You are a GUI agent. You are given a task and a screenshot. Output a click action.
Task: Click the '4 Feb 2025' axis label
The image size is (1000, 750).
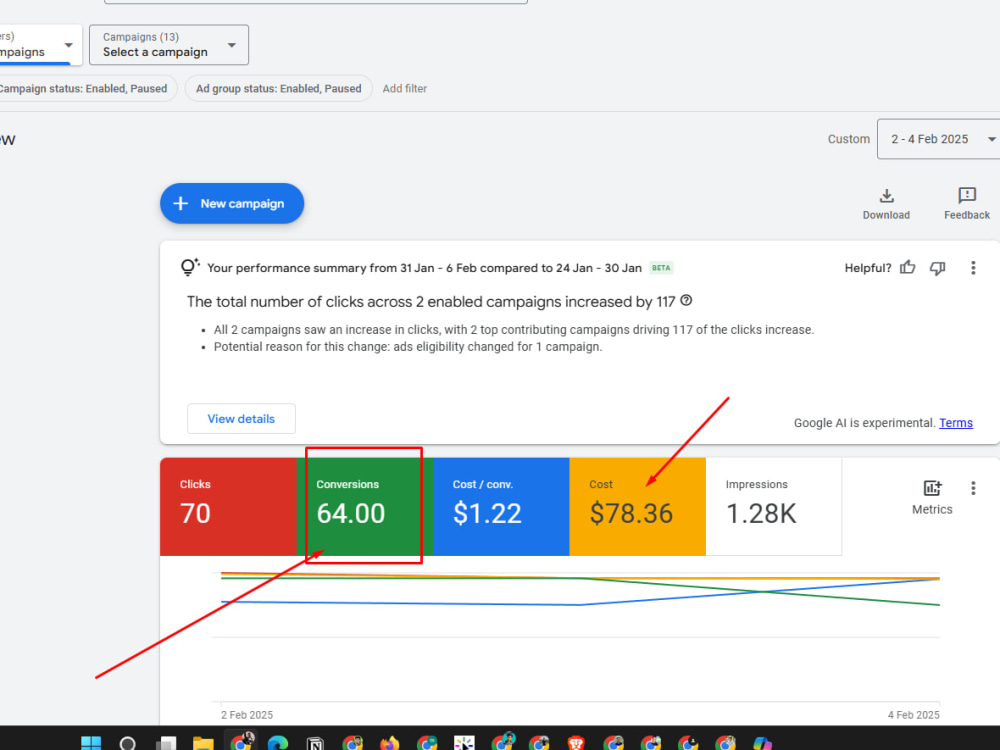coord(913,715)
